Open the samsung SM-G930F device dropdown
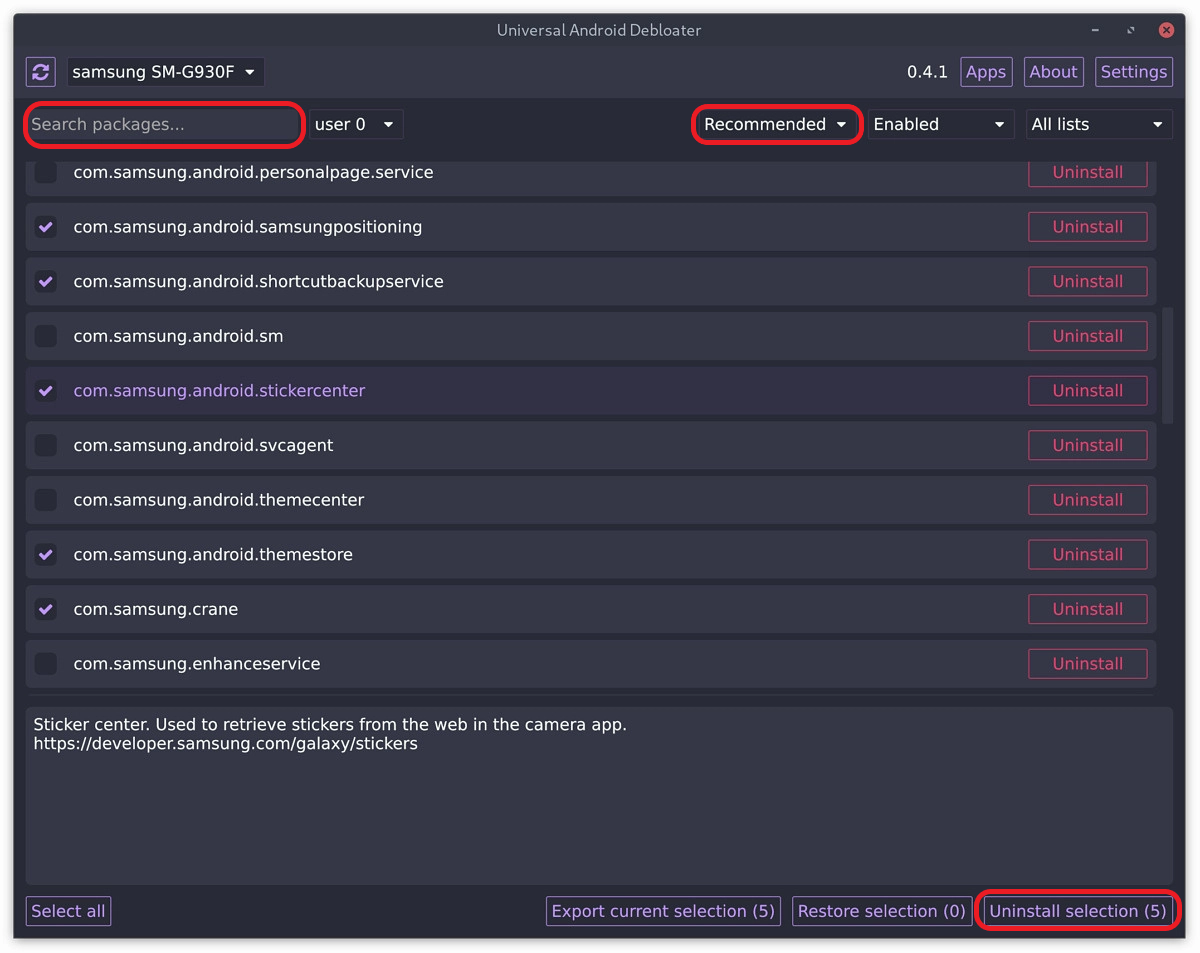 click(165, 72)
